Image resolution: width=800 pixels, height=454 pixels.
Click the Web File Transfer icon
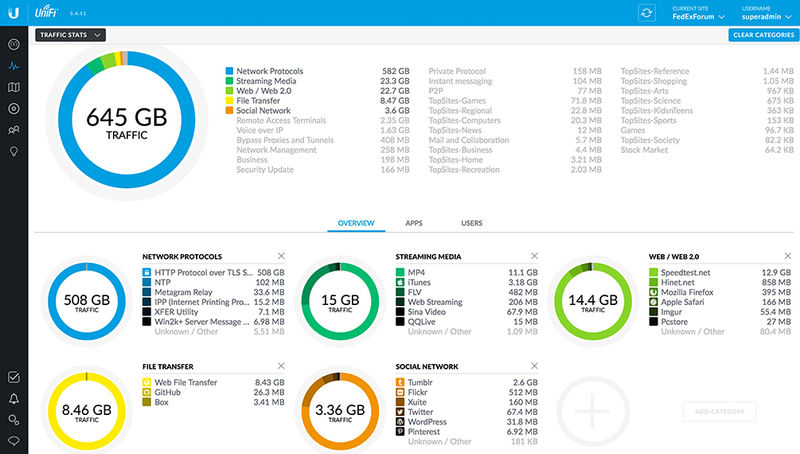146,382
